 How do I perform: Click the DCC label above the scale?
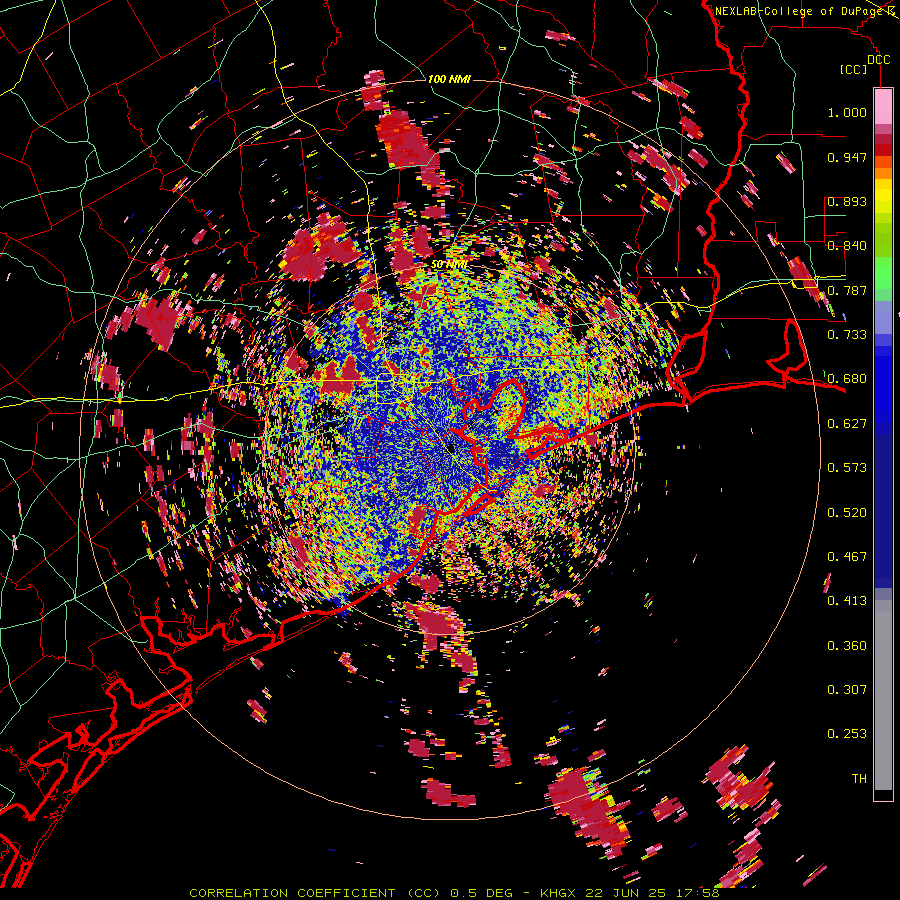coord(878,60)
